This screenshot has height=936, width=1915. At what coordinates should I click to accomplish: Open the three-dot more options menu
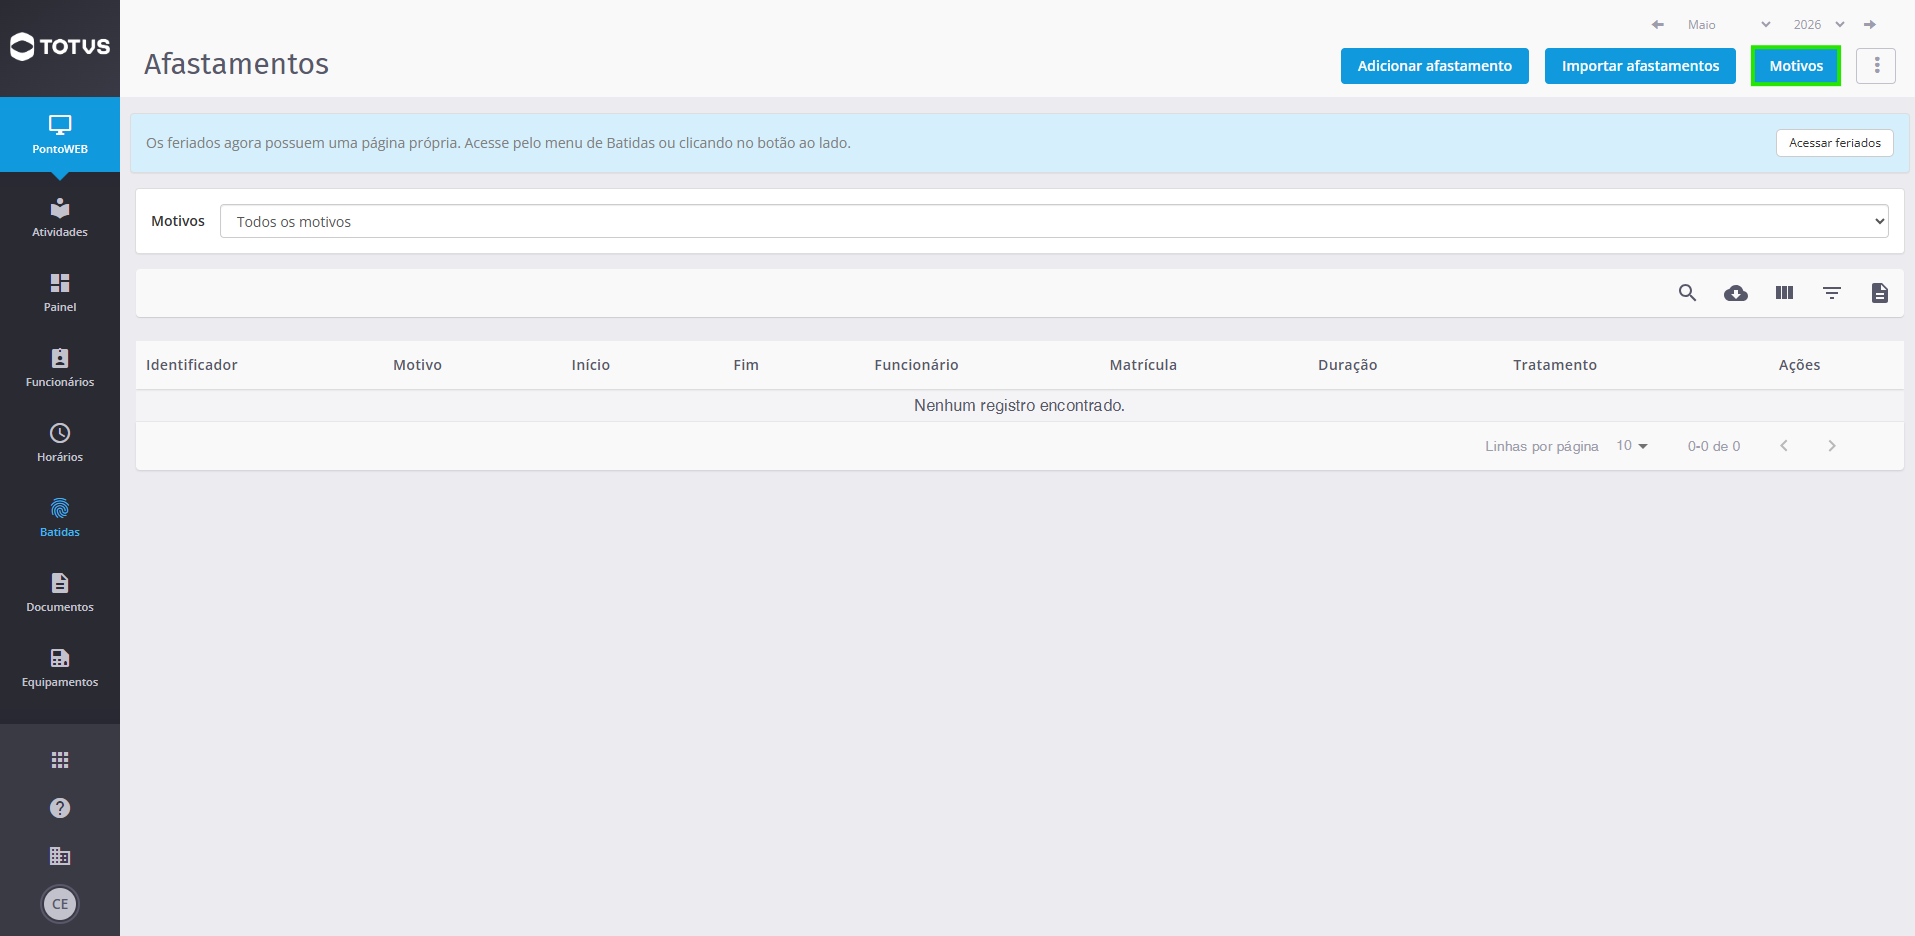[1876, 66]
